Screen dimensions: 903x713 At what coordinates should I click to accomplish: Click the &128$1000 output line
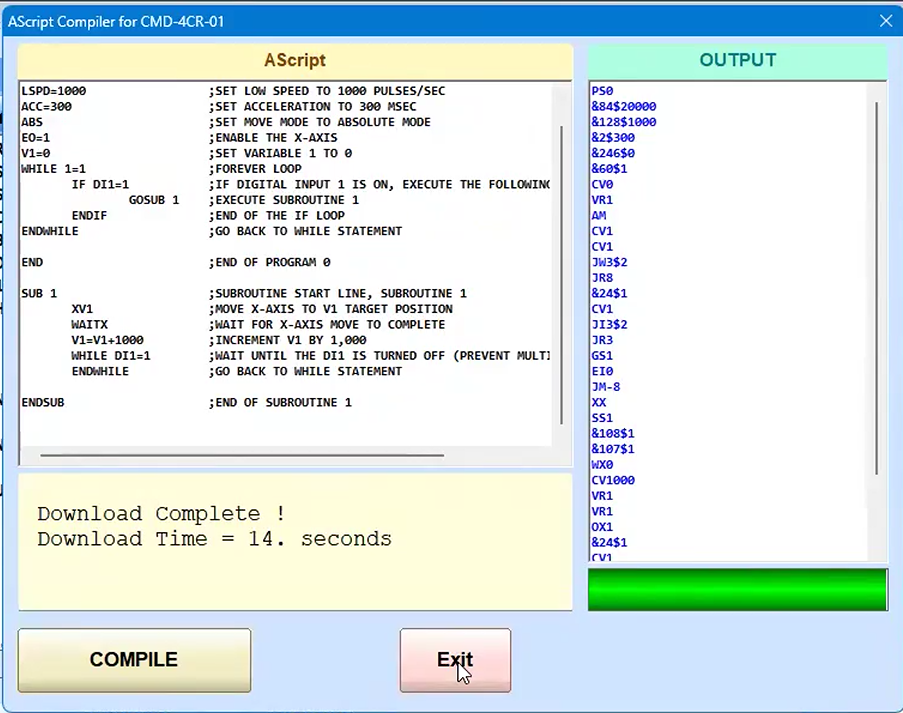coord(624,122)
